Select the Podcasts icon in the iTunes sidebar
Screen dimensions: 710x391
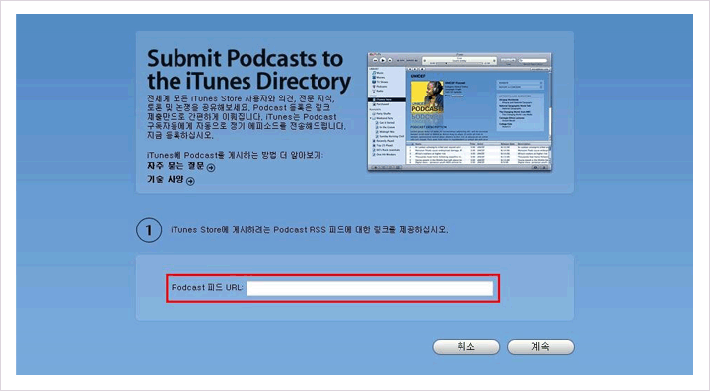[x=374, y=86]
